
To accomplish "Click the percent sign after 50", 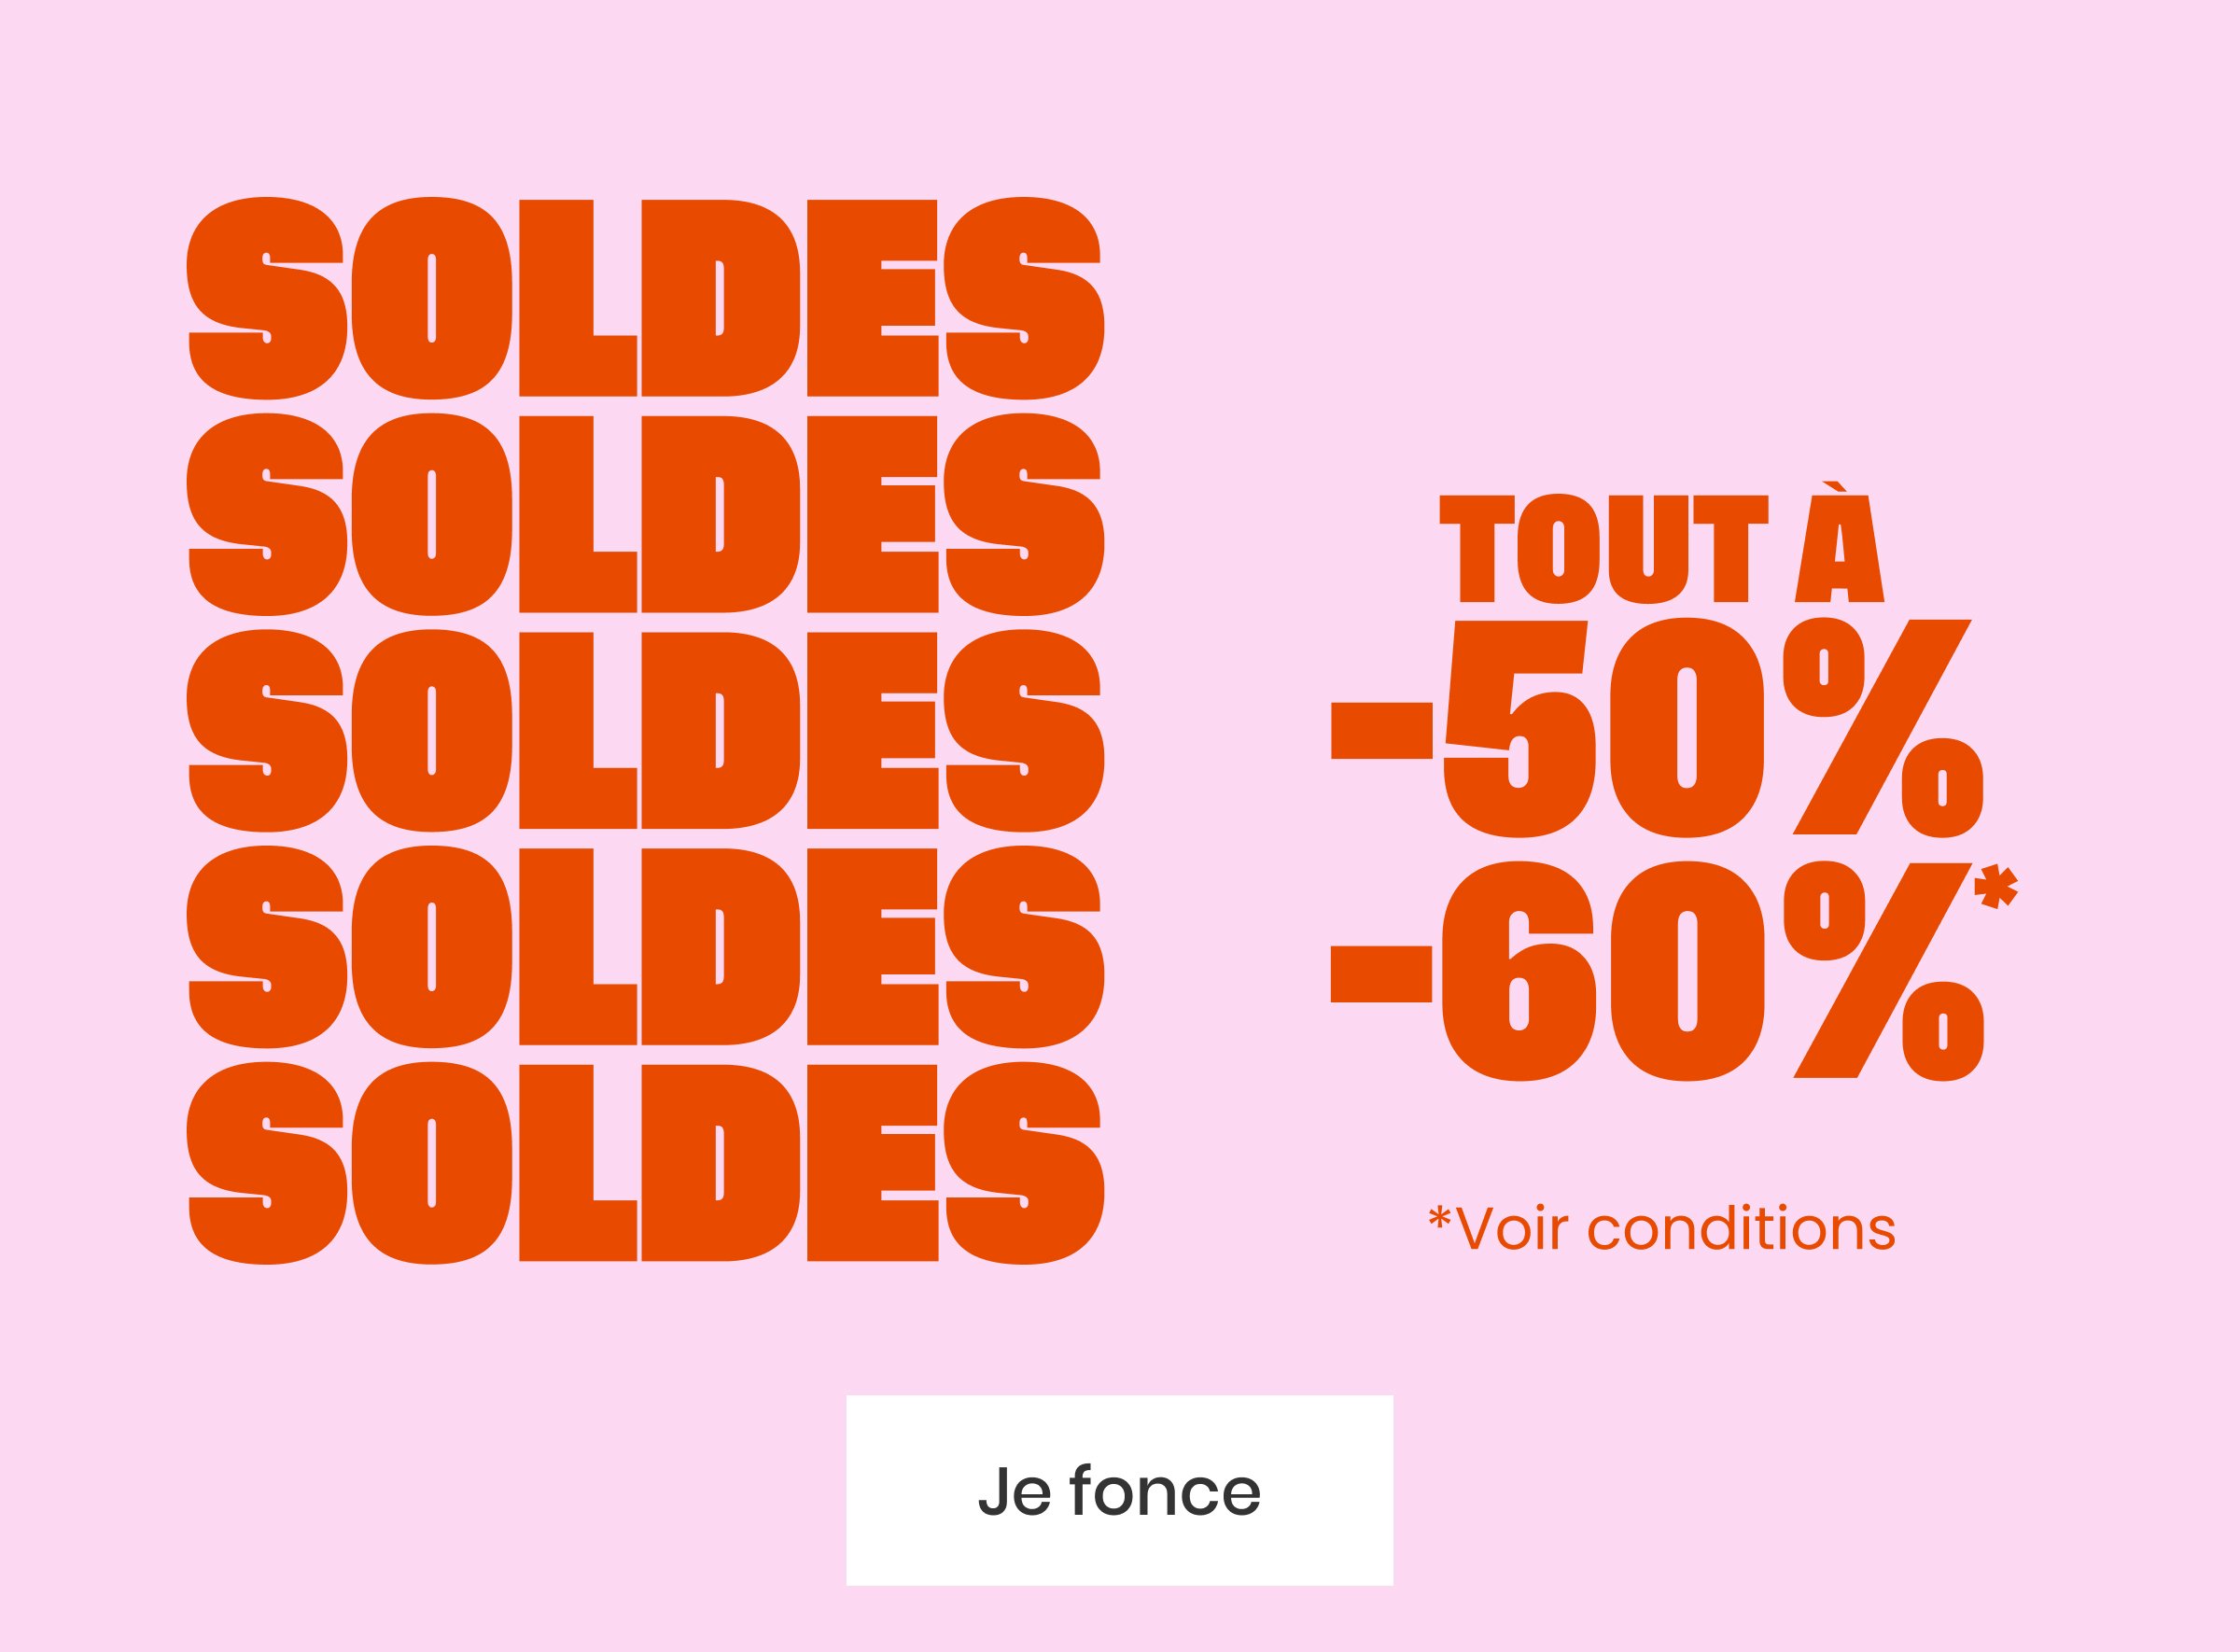I will [x=1882, y=728].
